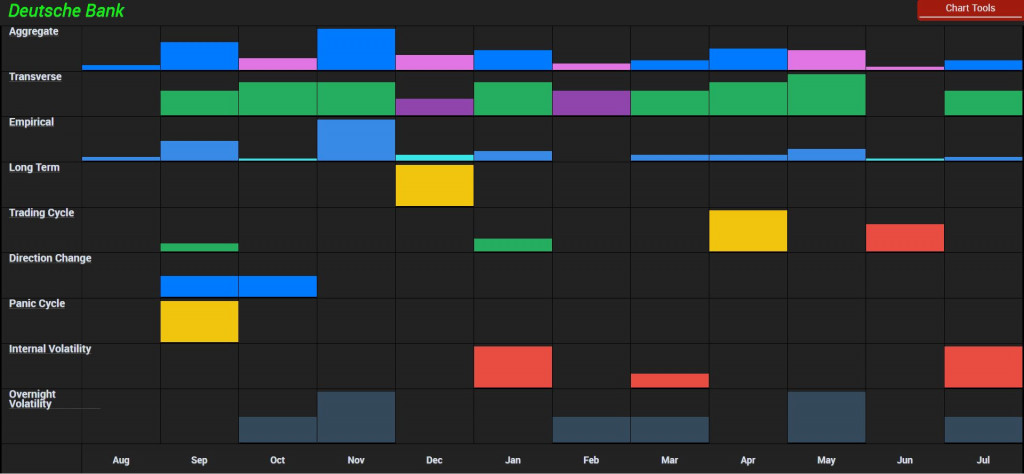Screen dimensions: 1024x474
Task: Select the Direction Change row label
Action: (50, 259)
